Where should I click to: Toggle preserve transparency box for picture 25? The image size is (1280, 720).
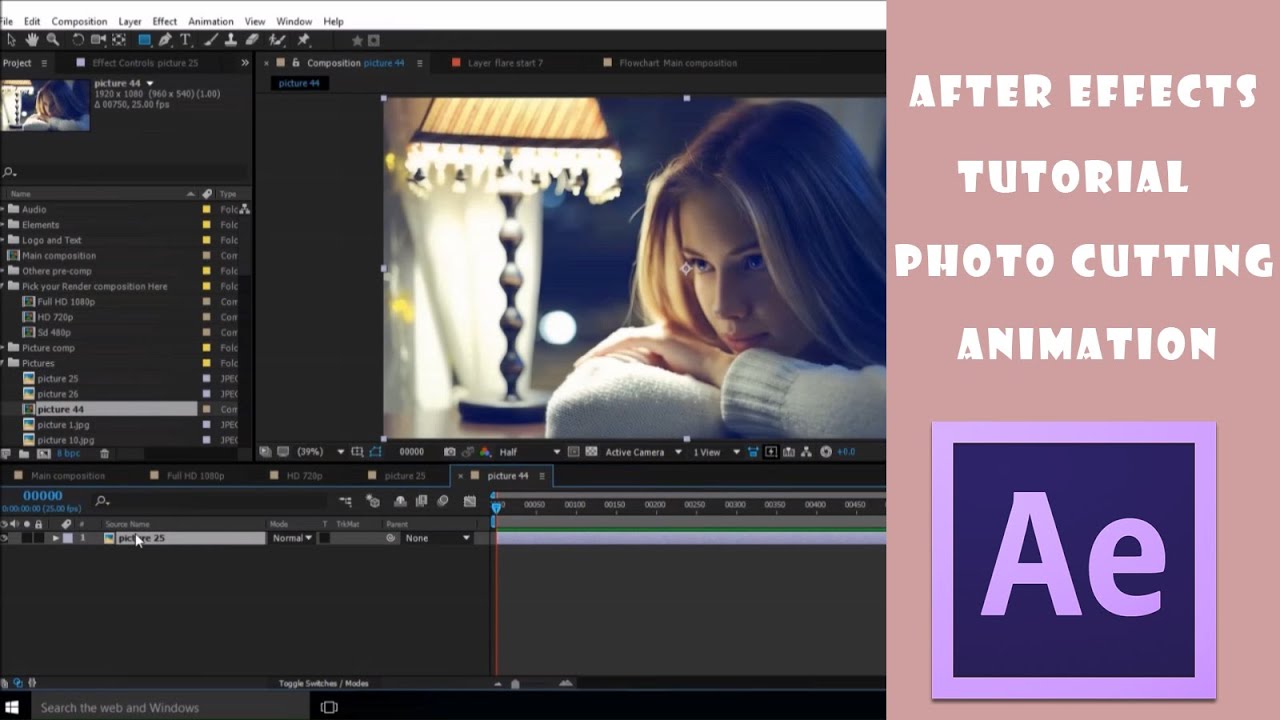coord(324,538)
